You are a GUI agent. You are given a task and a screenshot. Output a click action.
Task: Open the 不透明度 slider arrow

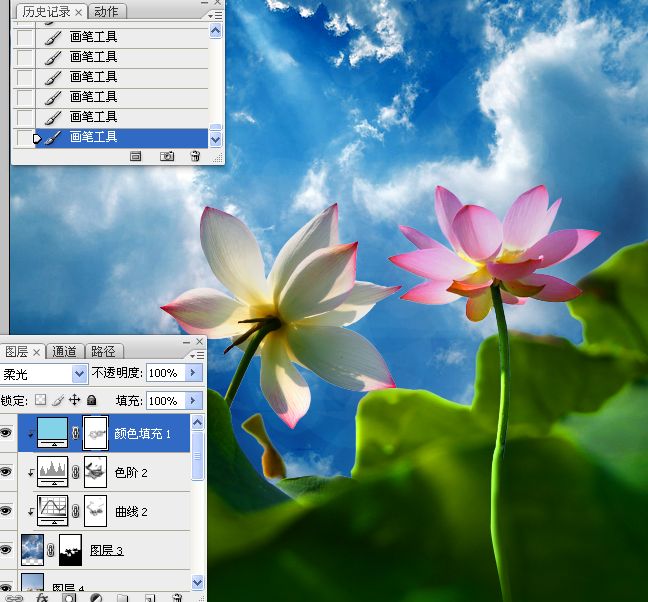click(x=193, y=373)
